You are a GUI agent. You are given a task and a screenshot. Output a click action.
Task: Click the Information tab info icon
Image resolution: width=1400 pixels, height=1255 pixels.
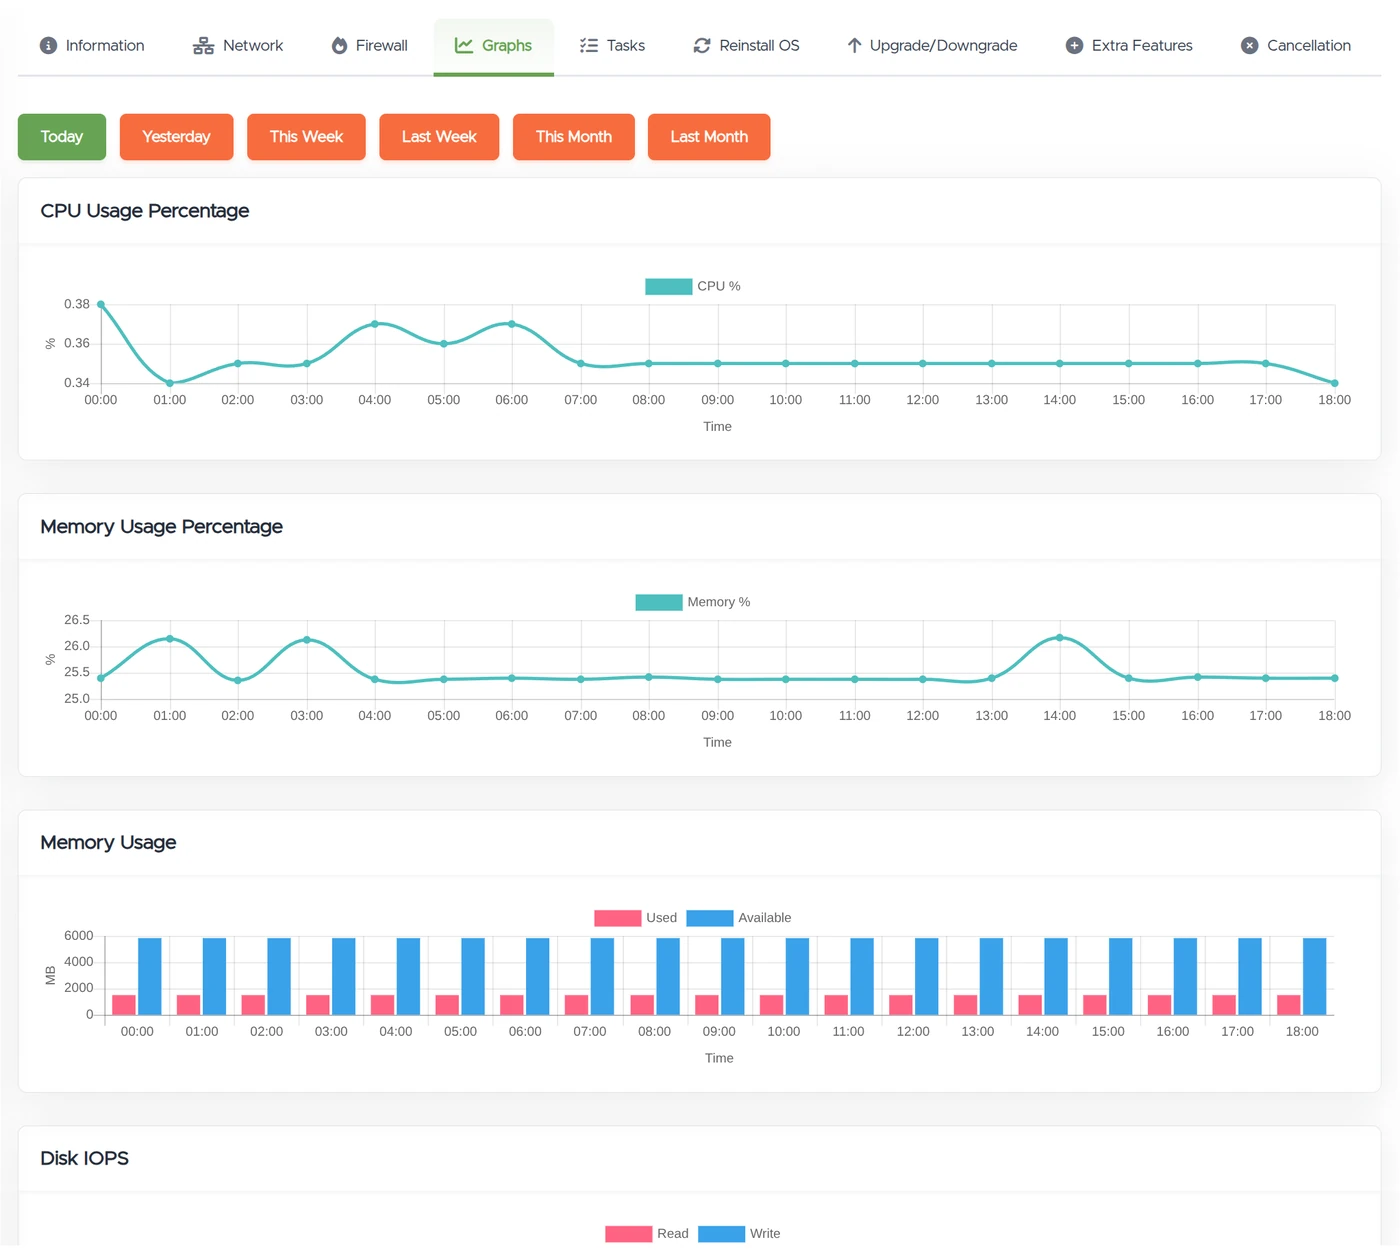coord(48,46)
